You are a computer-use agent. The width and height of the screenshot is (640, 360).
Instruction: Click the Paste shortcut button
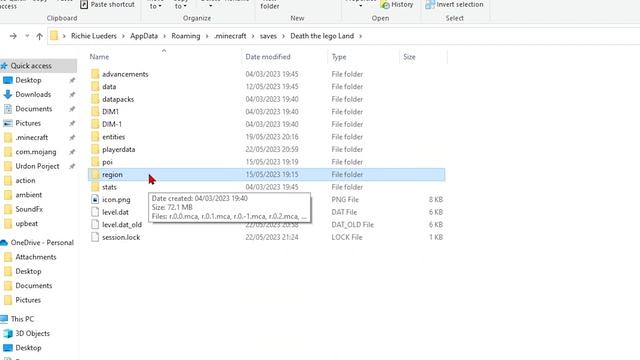pyautogui.click(x=108, y=4)
